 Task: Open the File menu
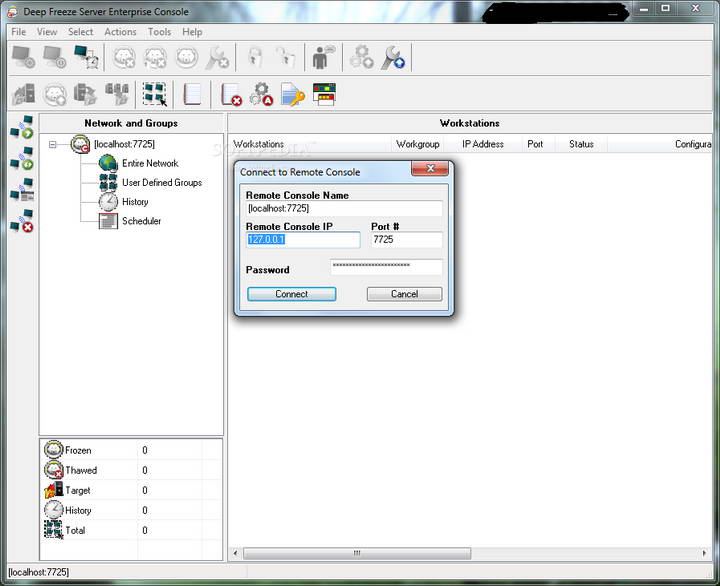click(18, 32)
